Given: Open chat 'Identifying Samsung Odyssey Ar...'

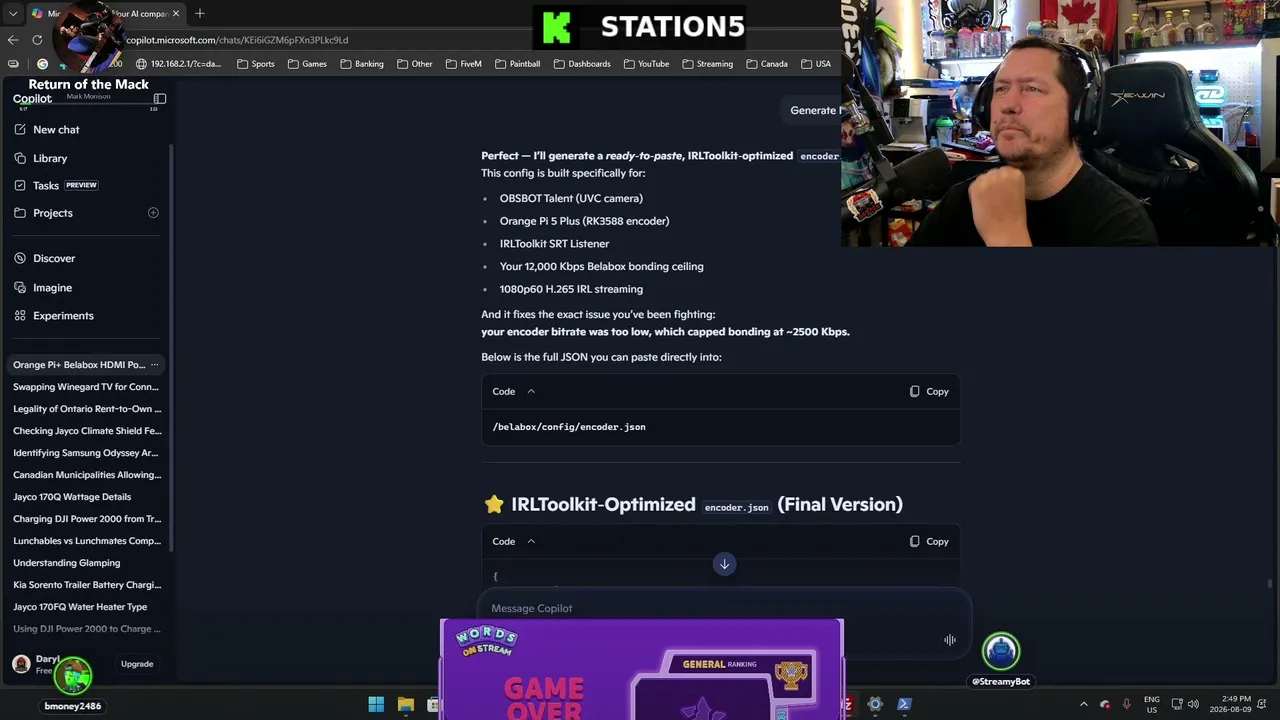Looking at the screenshot, I should click(86, 453).
